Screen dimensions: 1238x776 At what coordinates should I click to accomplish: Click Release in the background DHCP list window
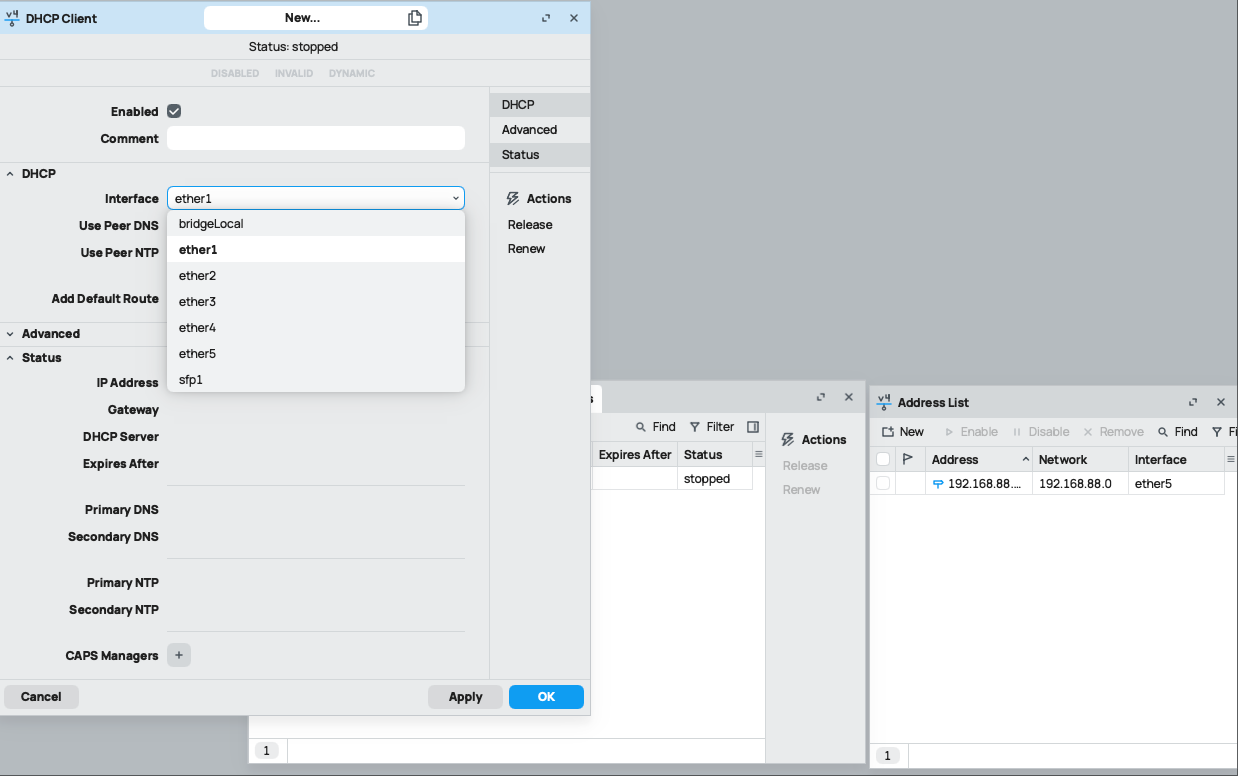[x=805, y=466]
